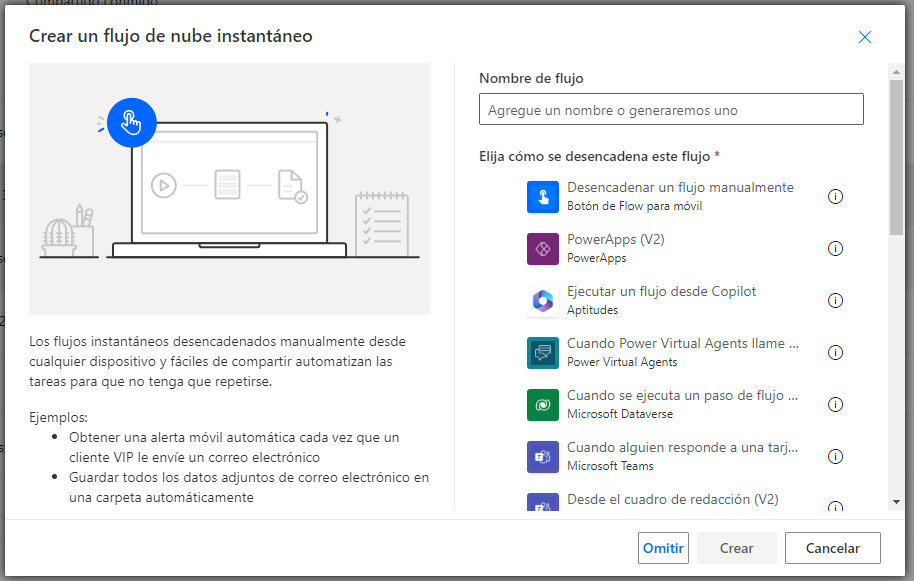
Task: Show info for Teams card response trigger
Action: (x=835, y=456)
